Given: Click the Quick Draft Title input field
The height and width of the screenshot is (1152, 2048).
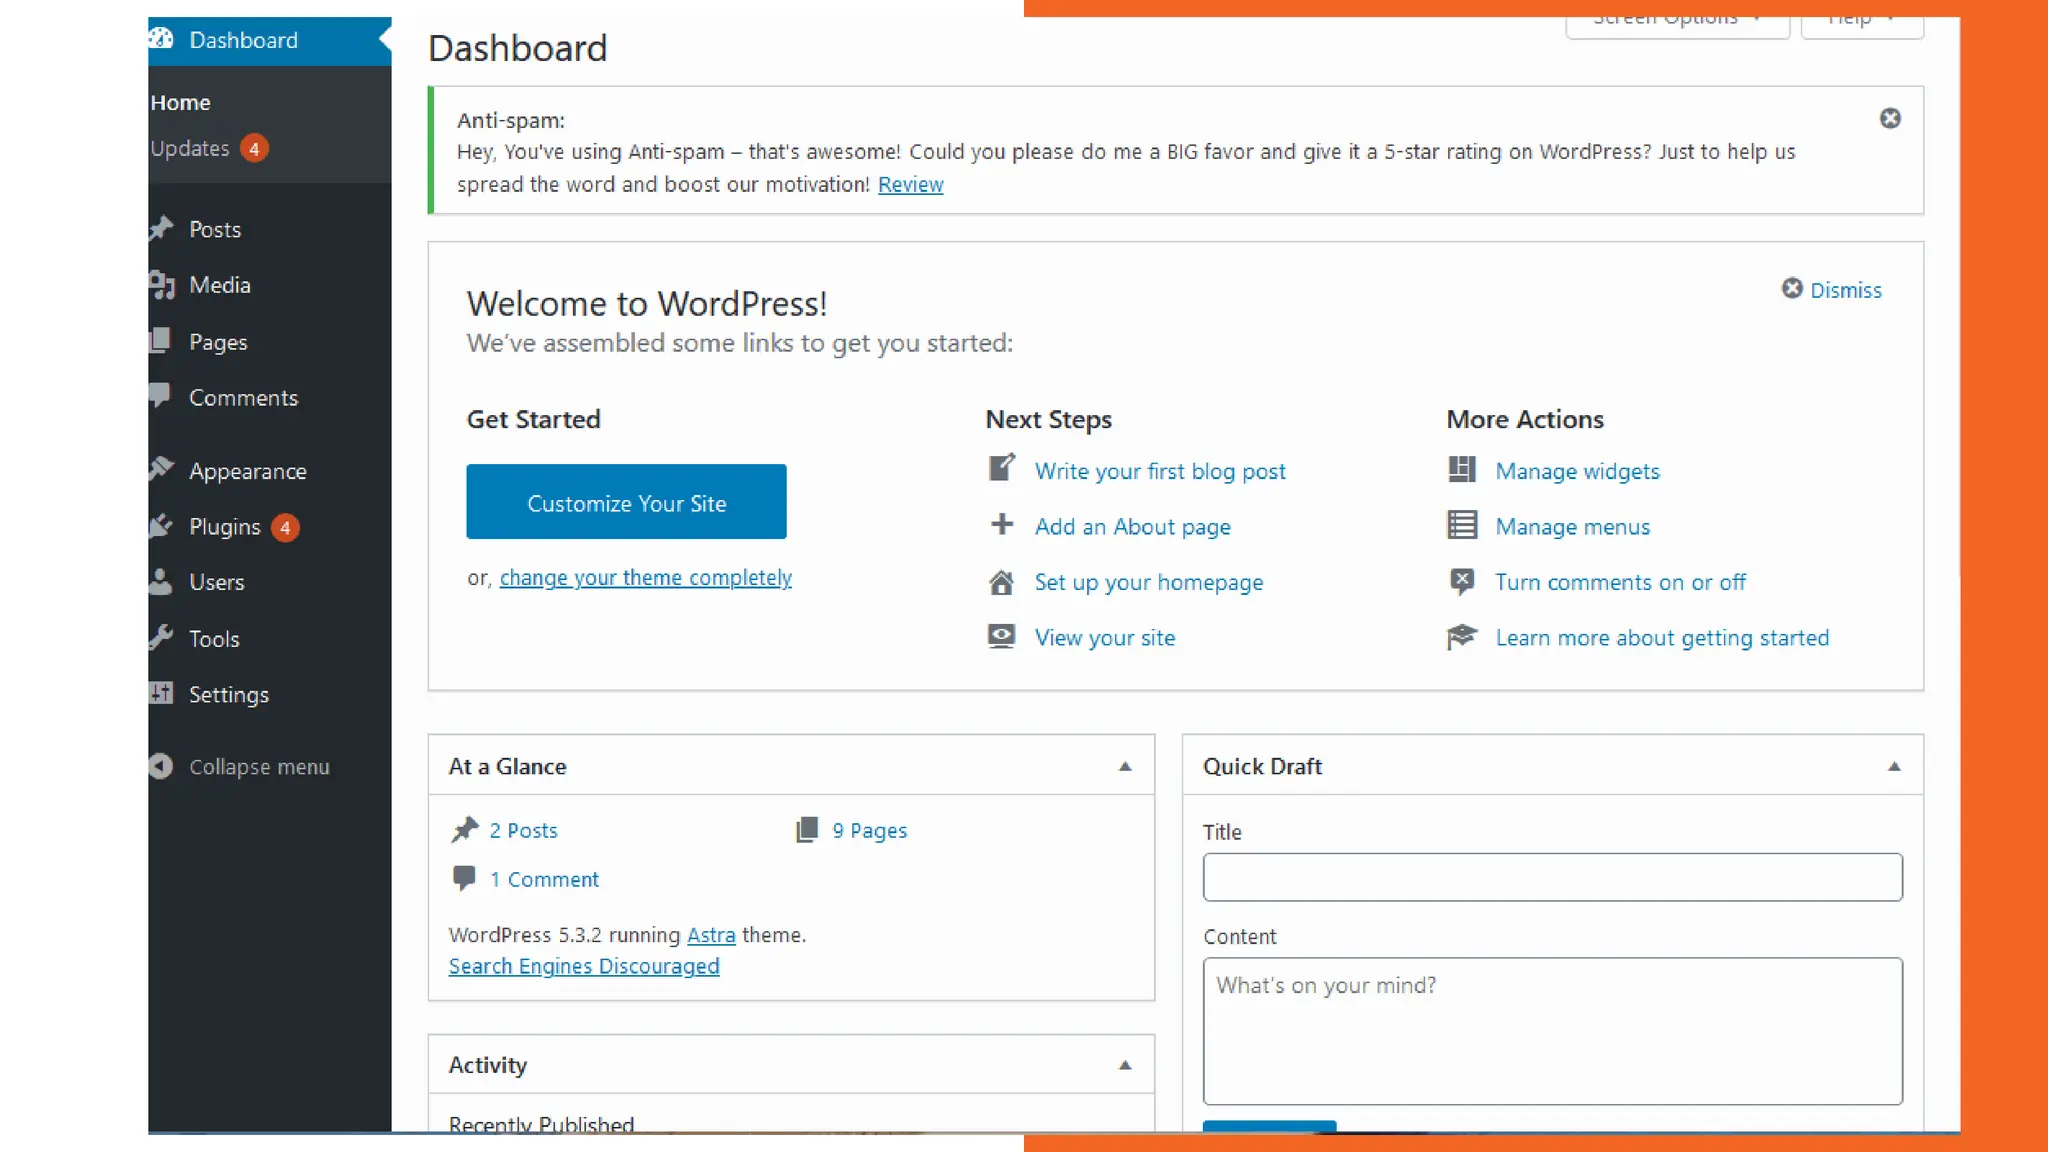Looking at the screenshot, I should pos(1552,877).
